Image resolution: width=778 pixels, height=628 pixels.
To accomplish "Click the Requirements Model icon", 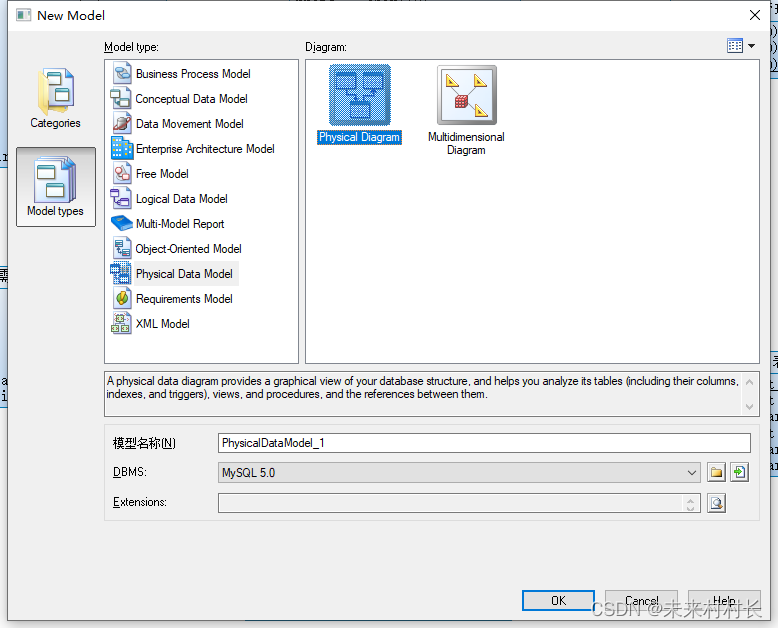I will tap(122, 298).
